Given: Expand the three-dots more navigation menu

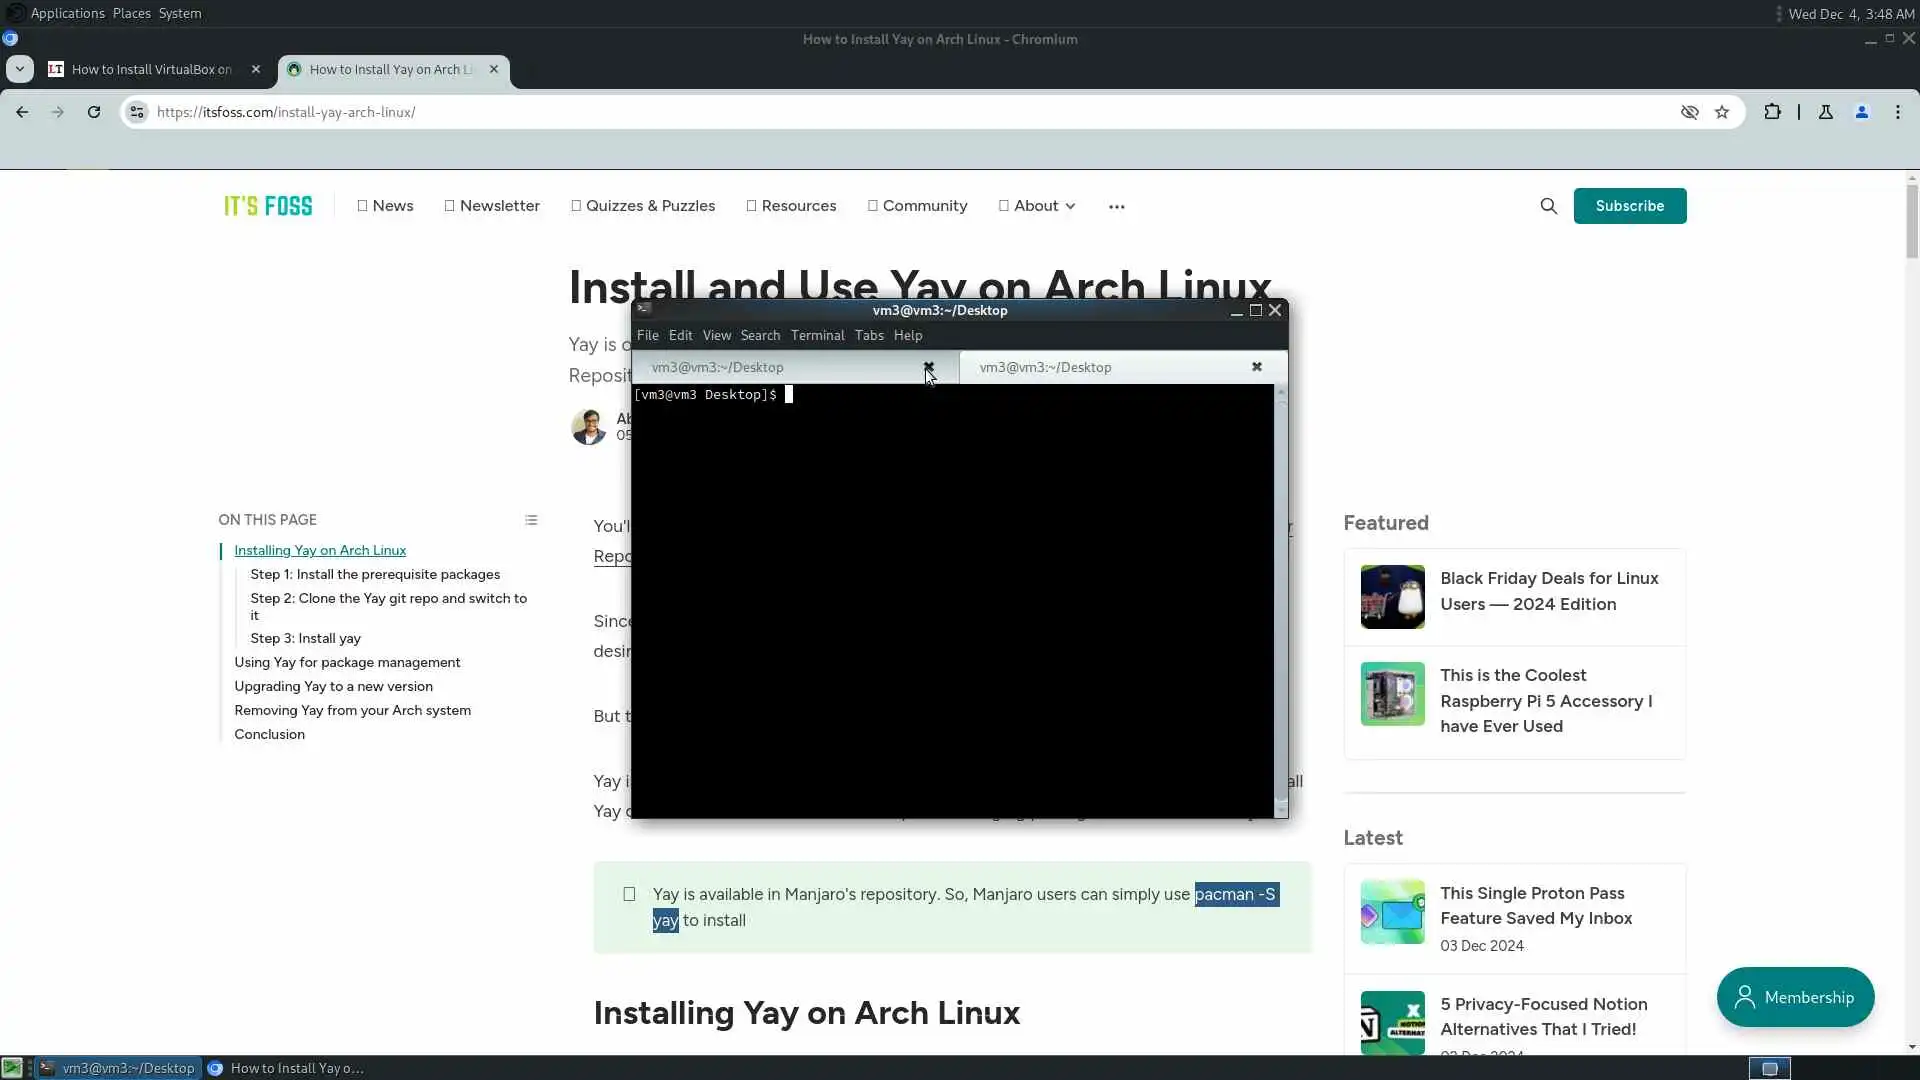Looking at the screenshot, I should (1116, 207).
